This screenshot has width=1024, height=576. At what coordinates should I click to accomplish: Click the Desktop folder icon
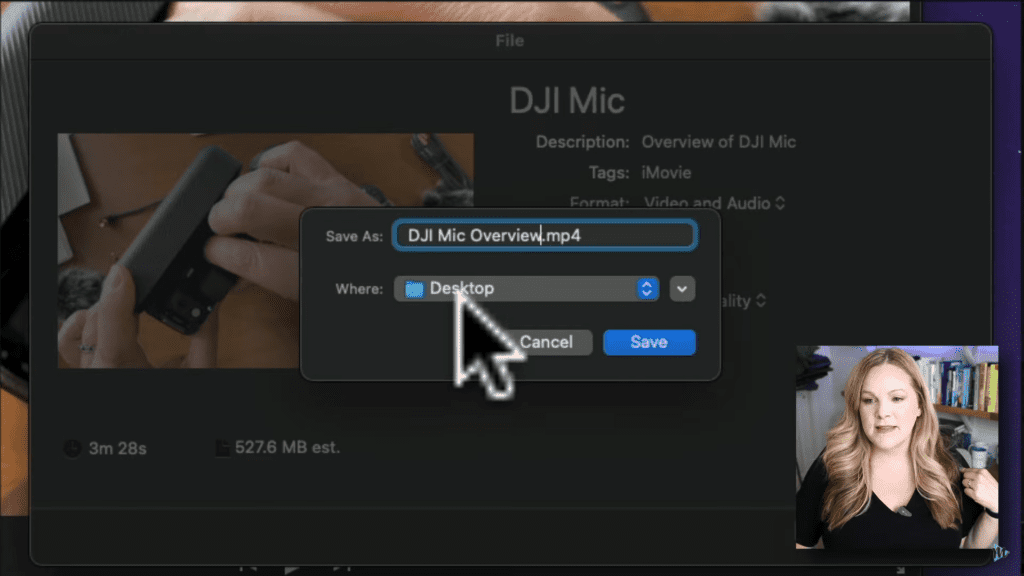(x=414, y=289)
